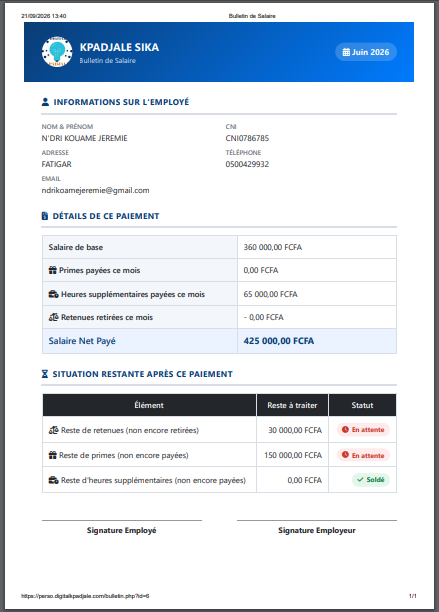Click the page number 1/1
Viewport: 439px width, 612px height.
point(413,596)
